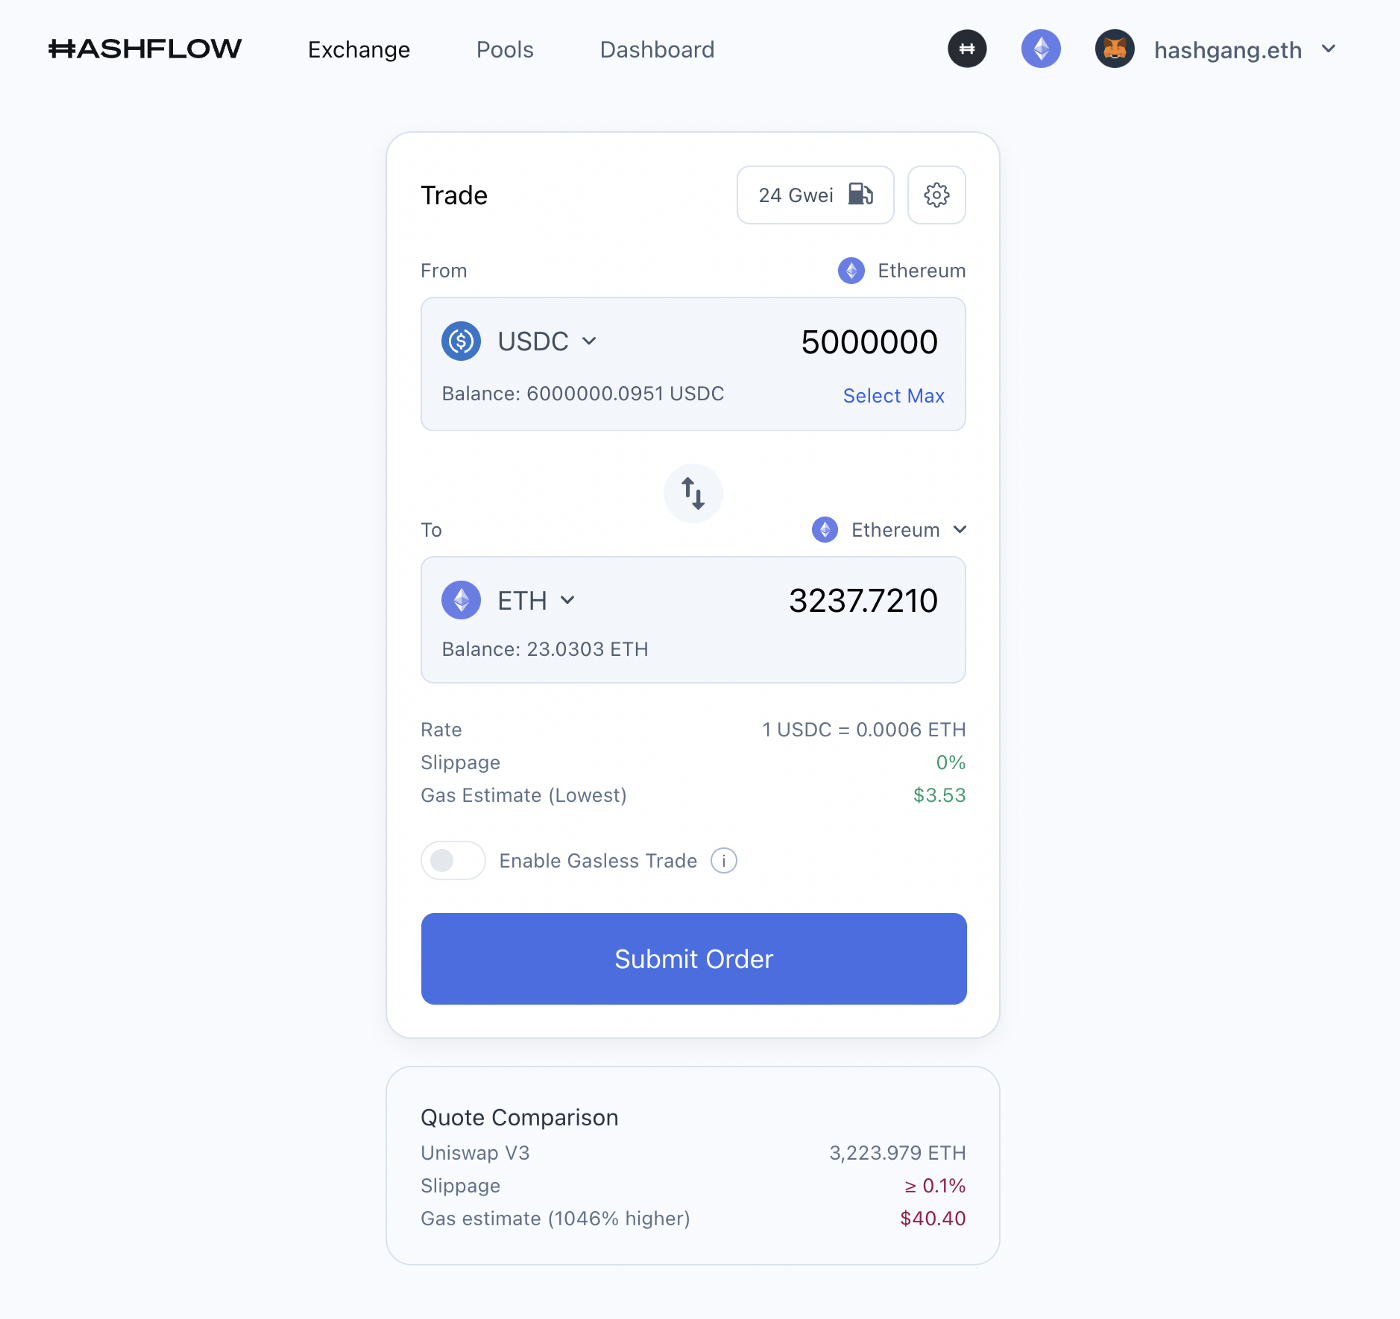
Task: Expand the destination Ethereum chain dropdown
Action: 889,529
